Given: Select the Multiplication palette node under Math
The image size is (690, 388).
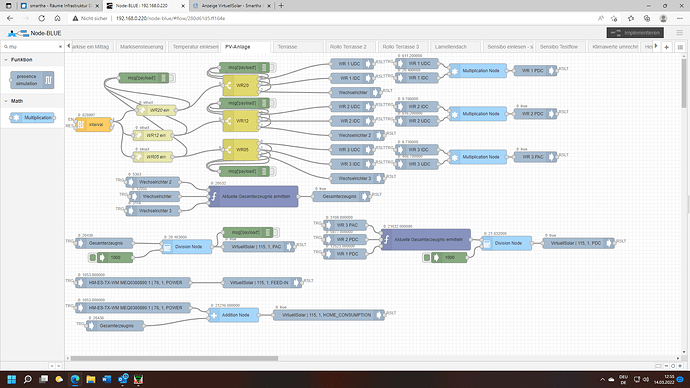Looking at the screenshot, I should click(32, 118).
